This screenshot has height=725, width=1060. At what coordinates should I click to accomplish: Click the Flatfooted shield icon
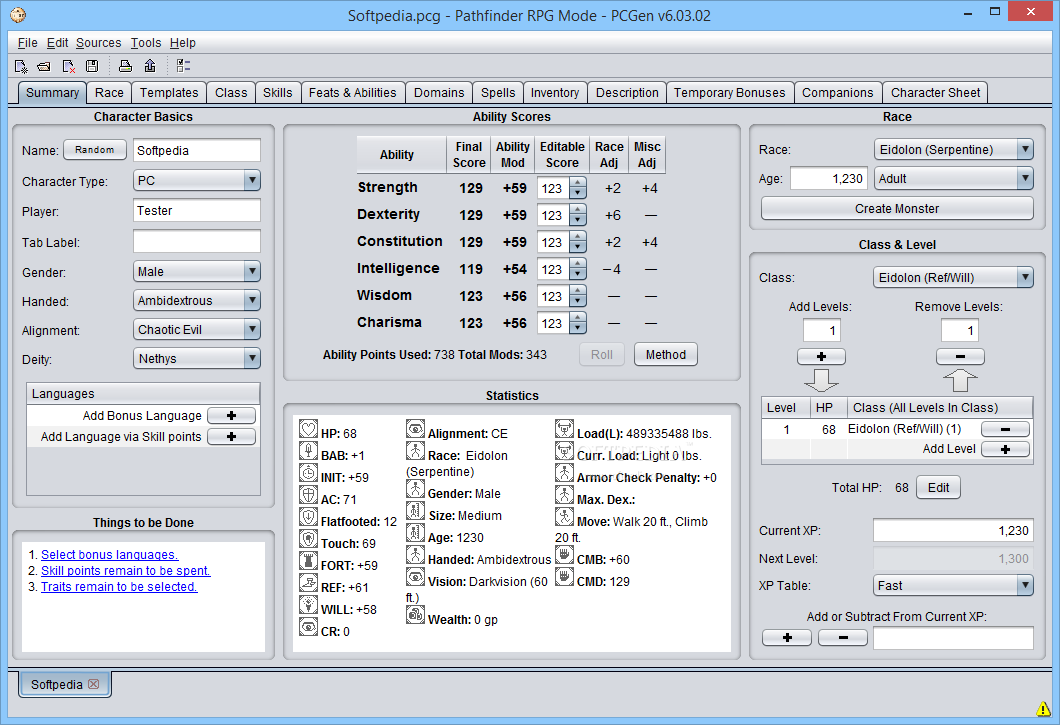[308, 517]
